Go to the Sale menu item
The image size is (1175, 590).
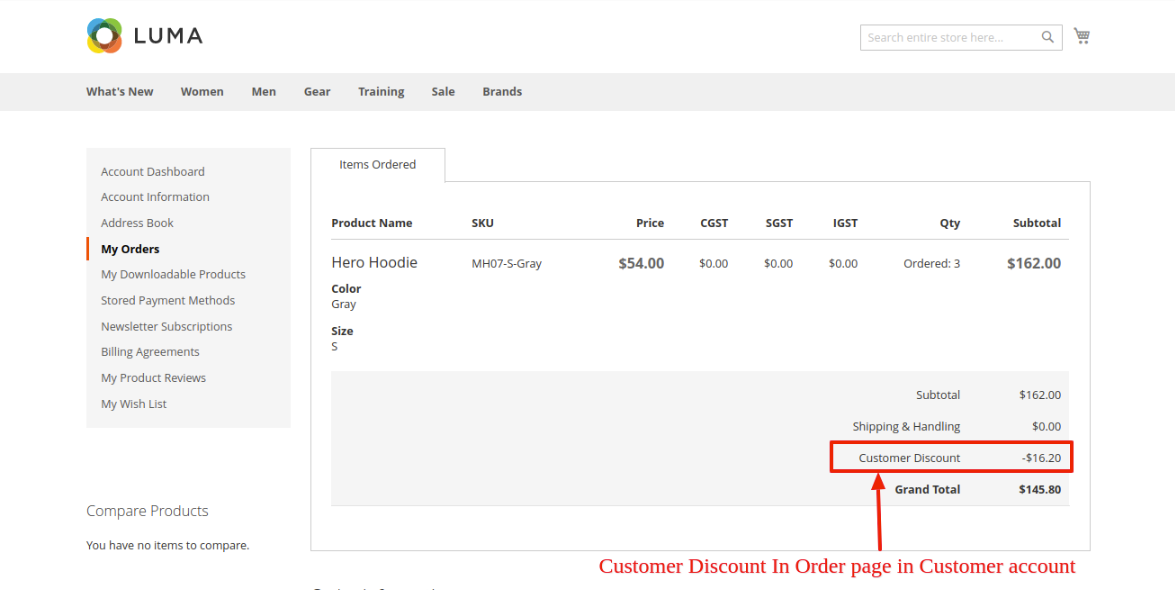coord(443,92)
